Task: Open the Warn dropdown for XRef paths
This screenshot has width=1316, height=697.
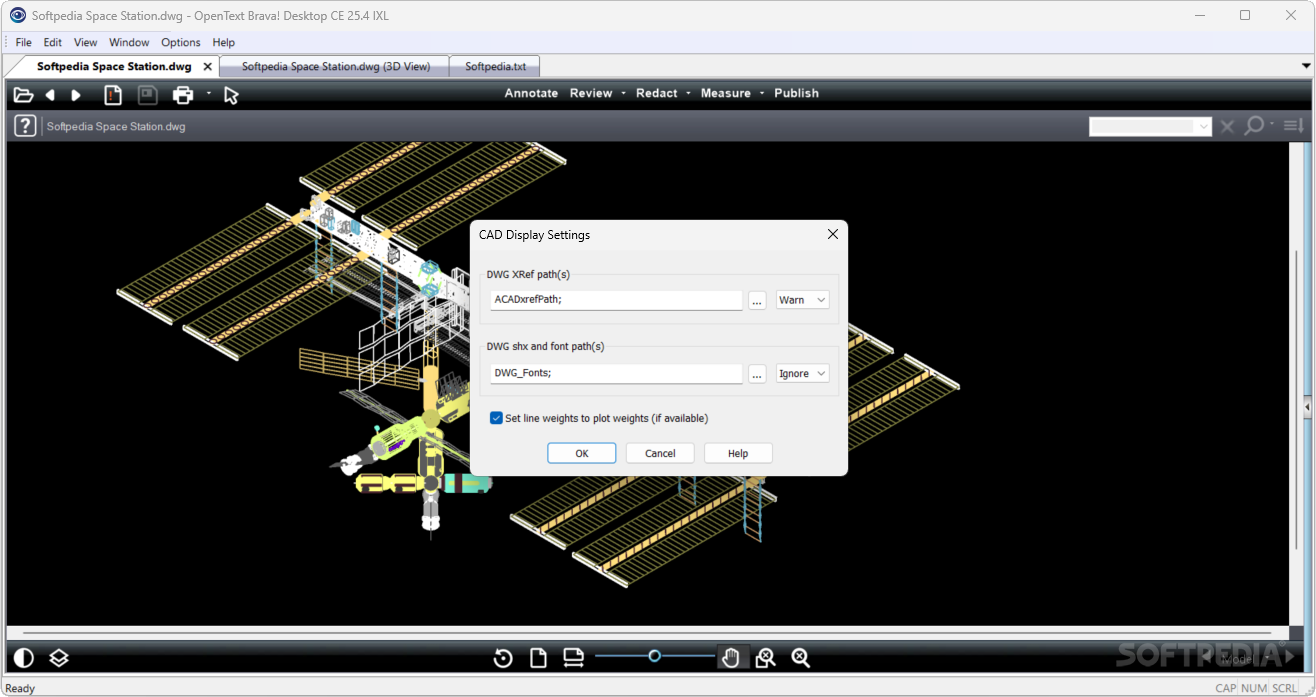Action: pos(803,300)
